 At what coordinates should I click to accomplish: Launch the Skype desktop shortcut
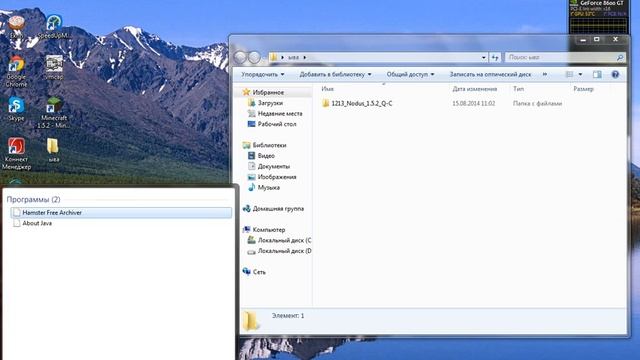(x=16, y=109)
